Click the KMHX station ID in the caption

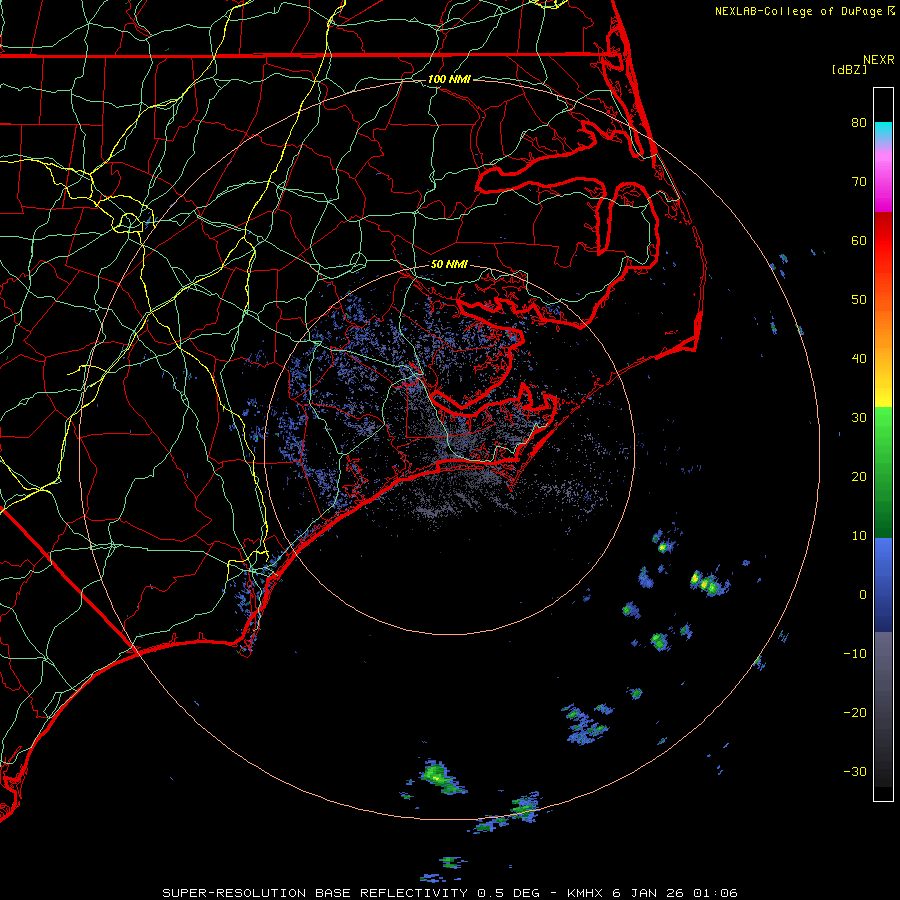point(585,893)
